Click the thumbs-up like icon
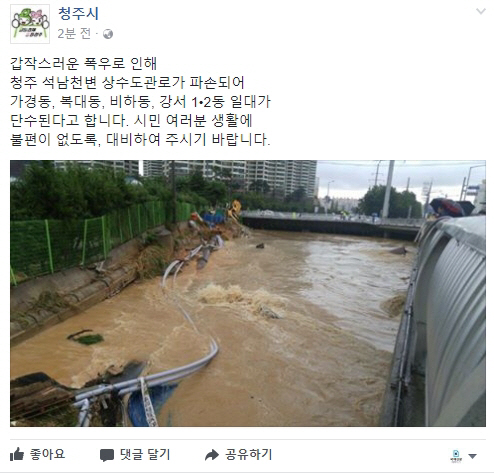494x473 pixels. (17, 454)
